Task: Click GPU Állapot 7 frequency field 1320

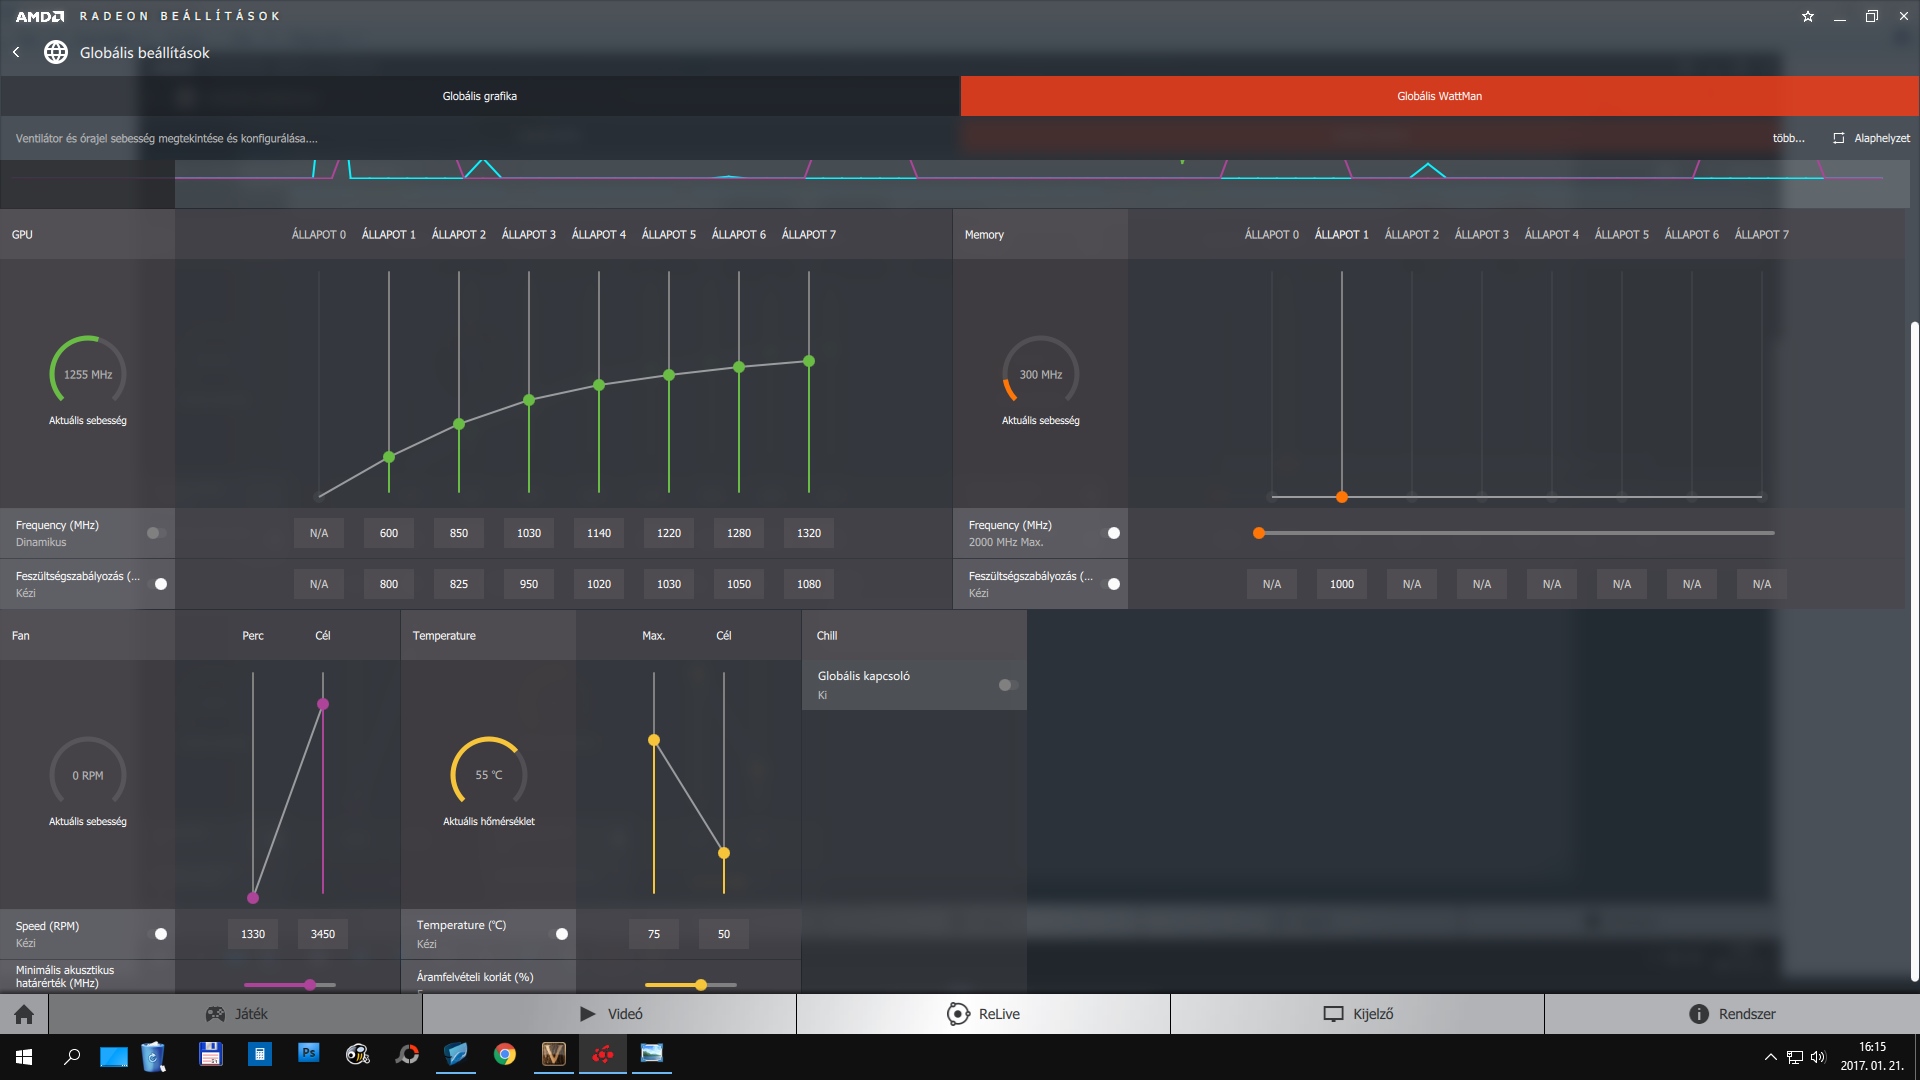Action: pos(809,533)
